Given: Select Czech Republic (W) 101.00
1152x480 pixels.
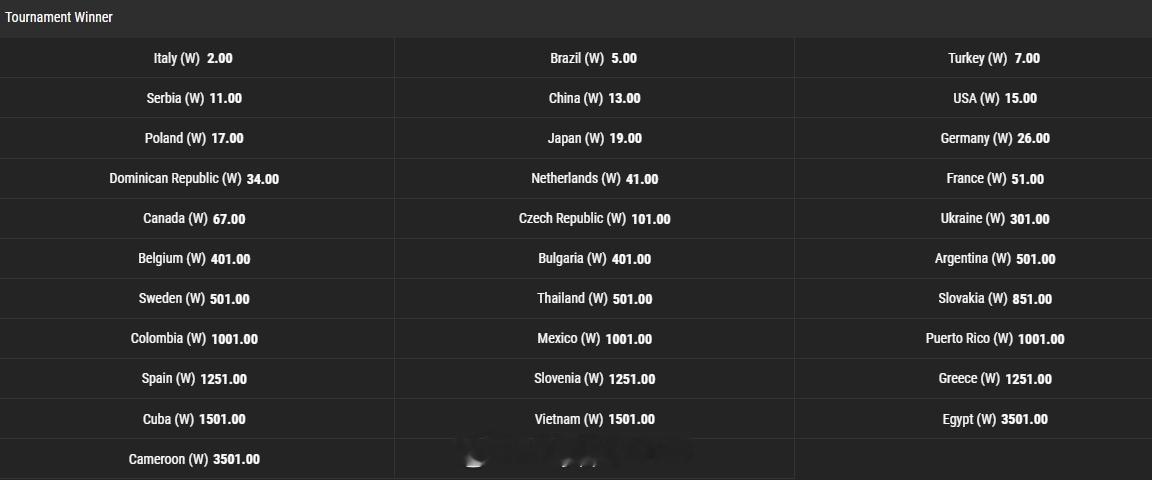Looking at the screenshot, I should [594, 218].
